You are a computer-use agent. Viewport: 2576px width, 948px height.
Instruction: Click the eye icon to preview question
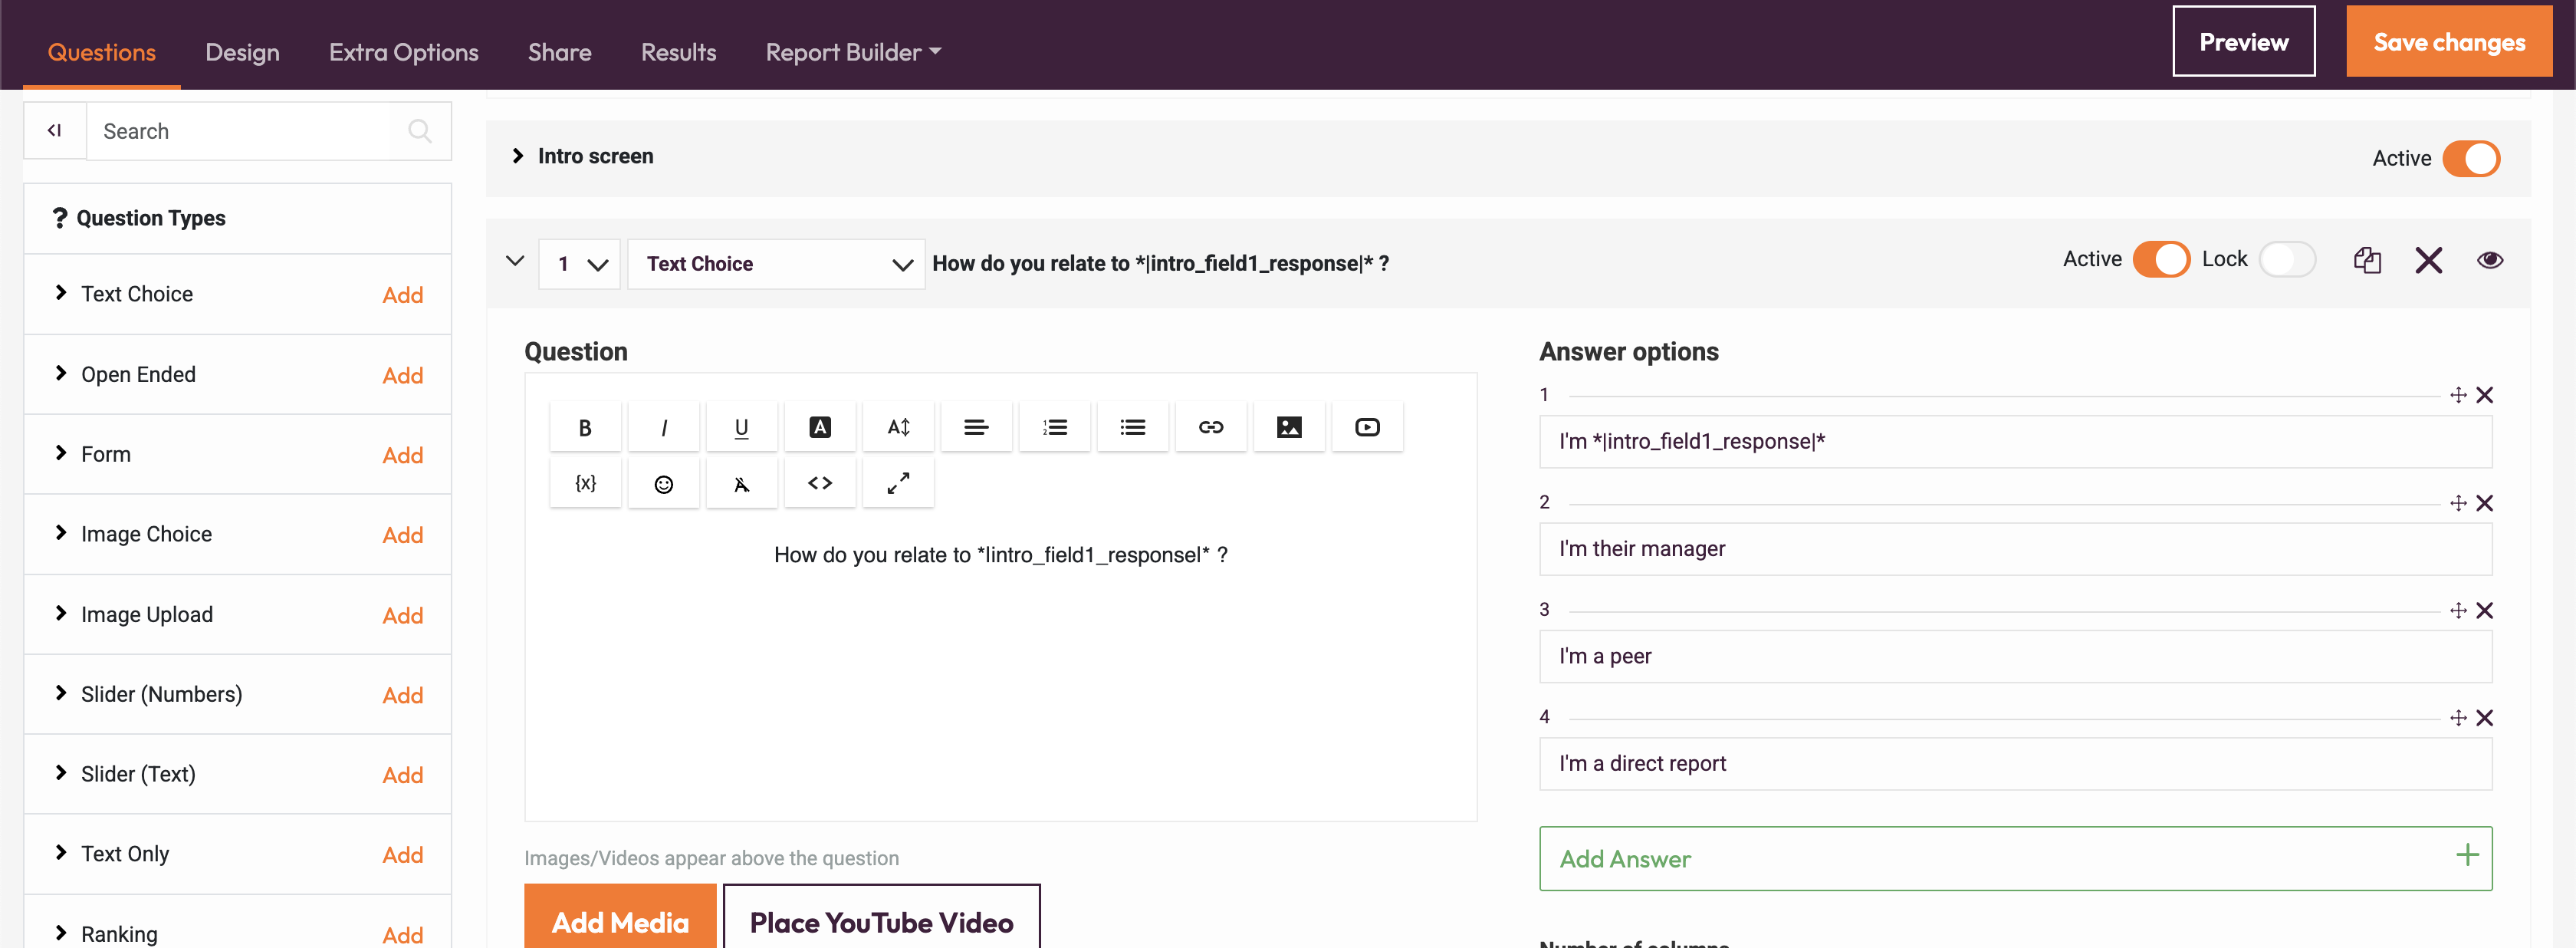2489,260
